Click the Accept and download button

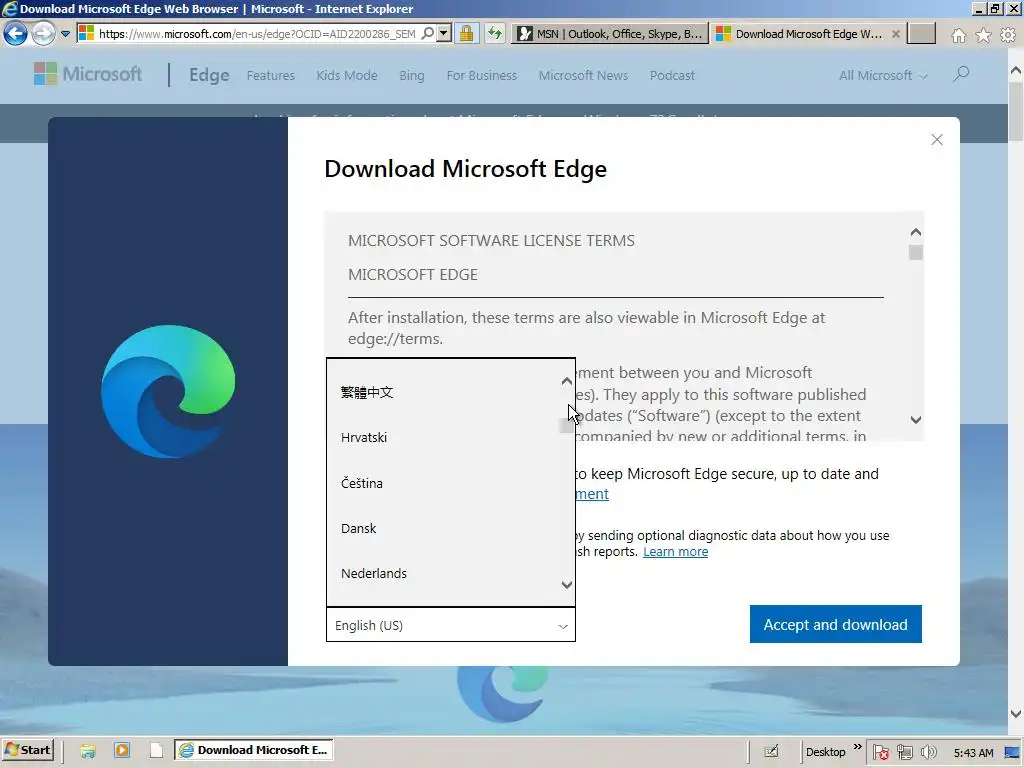[835, 624]
